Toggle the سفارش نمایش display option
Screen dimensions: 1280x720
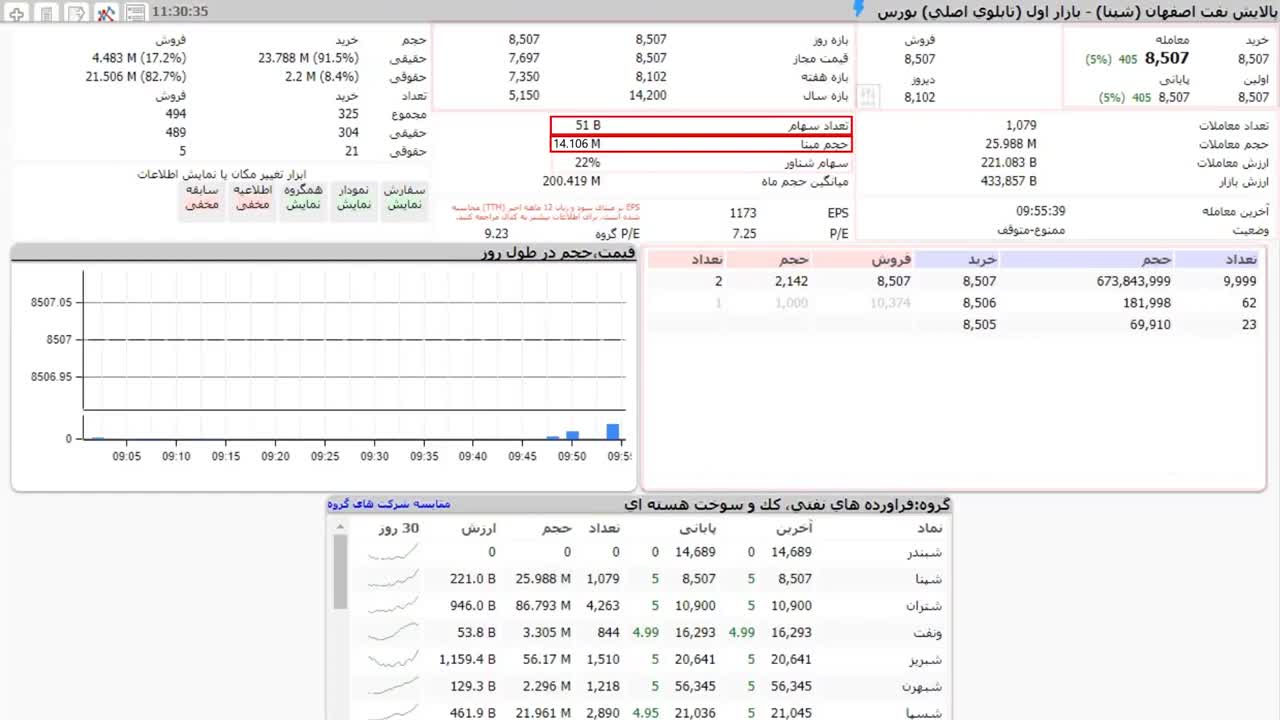coord(405,197)
